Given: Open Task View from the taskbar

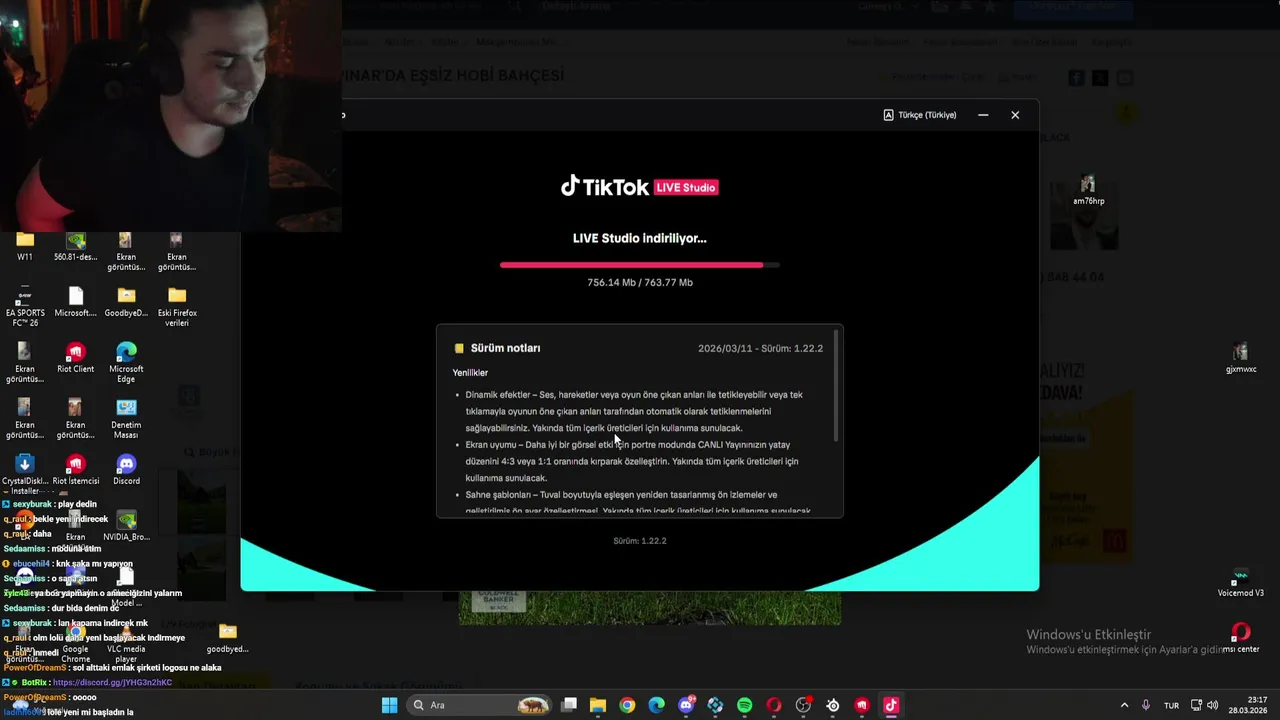Looking at the screenshot, I should pos(569,705).
